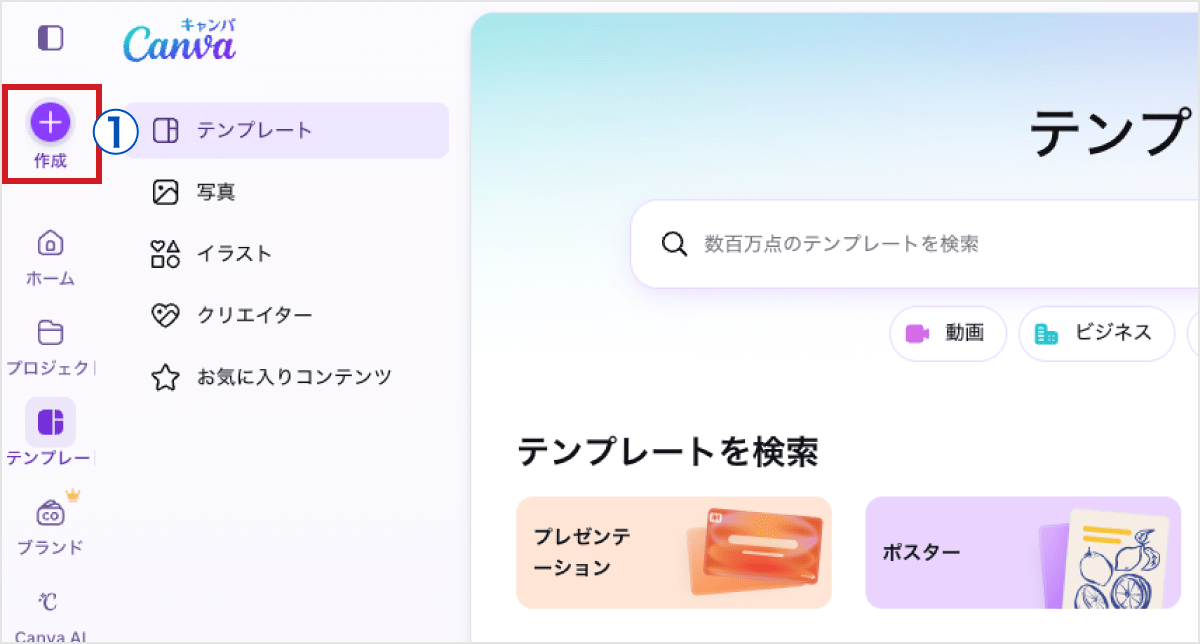Toggle the sidebar collapse control at top left
Viewport: 1200px width, 644px height.
point(50,37)
